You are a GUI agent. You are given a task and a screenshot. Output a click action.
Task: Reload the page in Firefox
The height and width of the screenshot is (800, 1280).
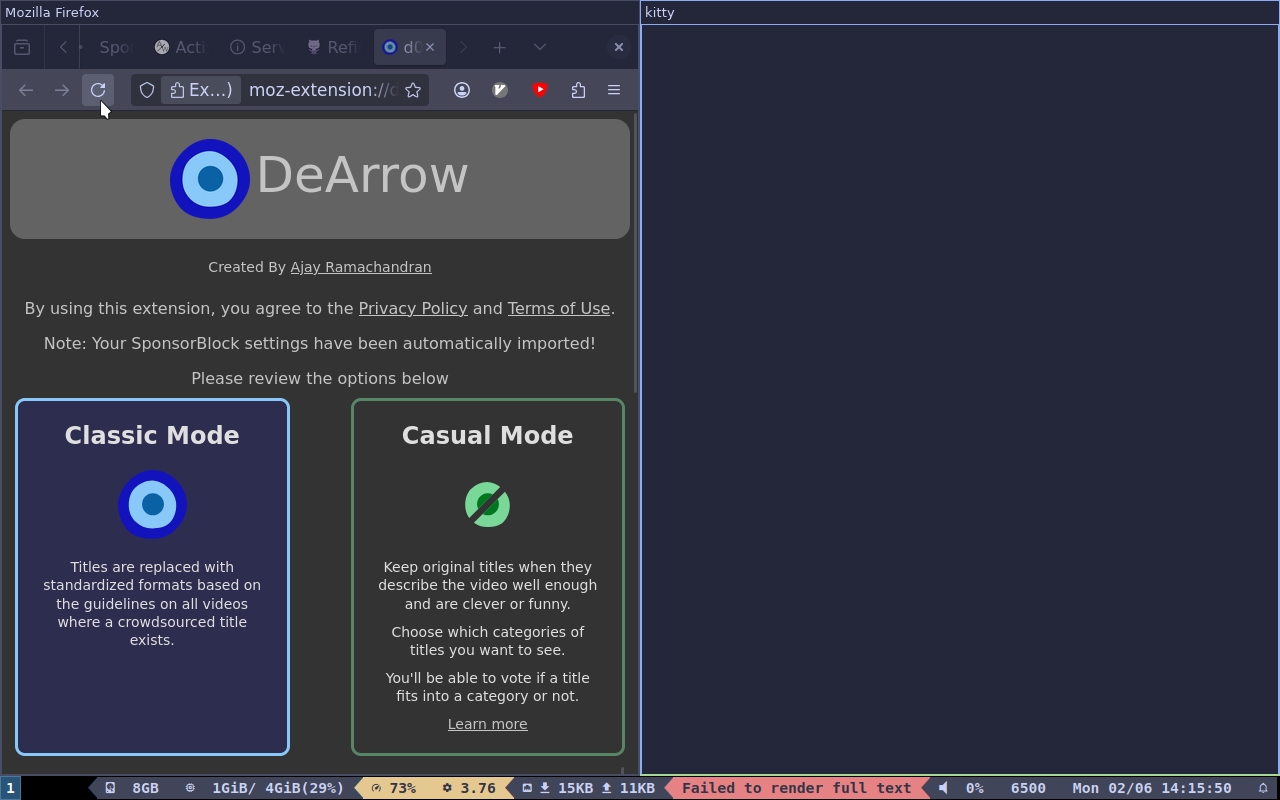(x=98, y=90)
